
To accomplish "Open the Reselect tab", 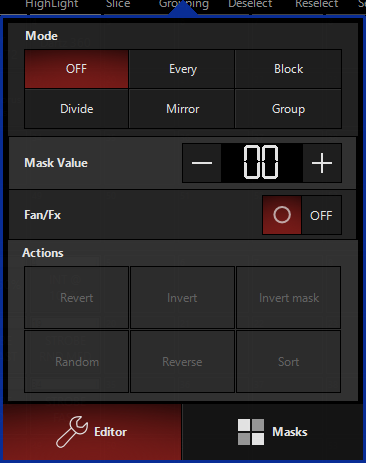I will pos(317,5).
